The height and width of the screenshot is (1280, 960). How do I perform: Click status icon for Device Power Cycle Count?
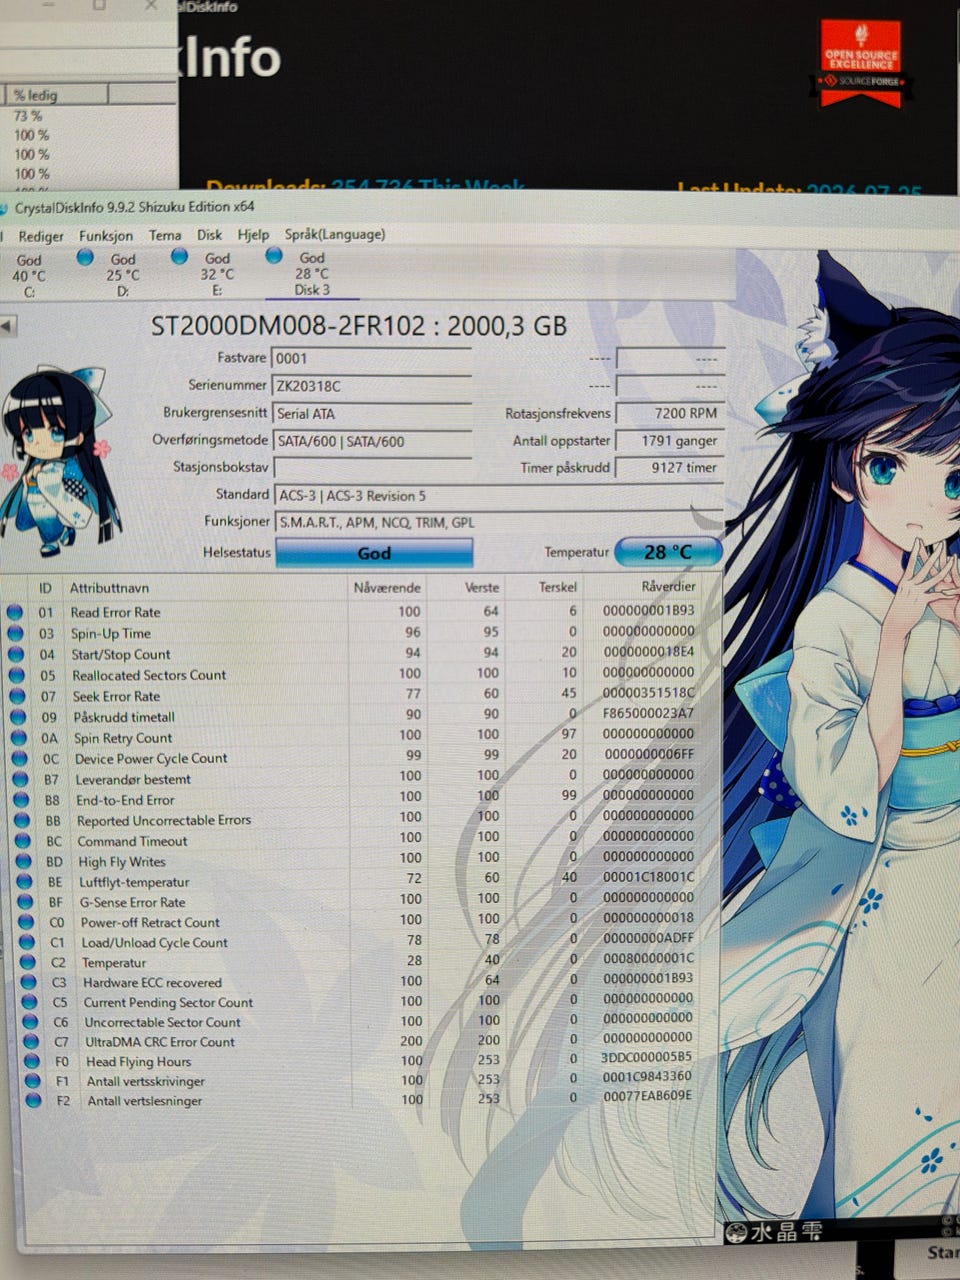(x=21, y=759)
